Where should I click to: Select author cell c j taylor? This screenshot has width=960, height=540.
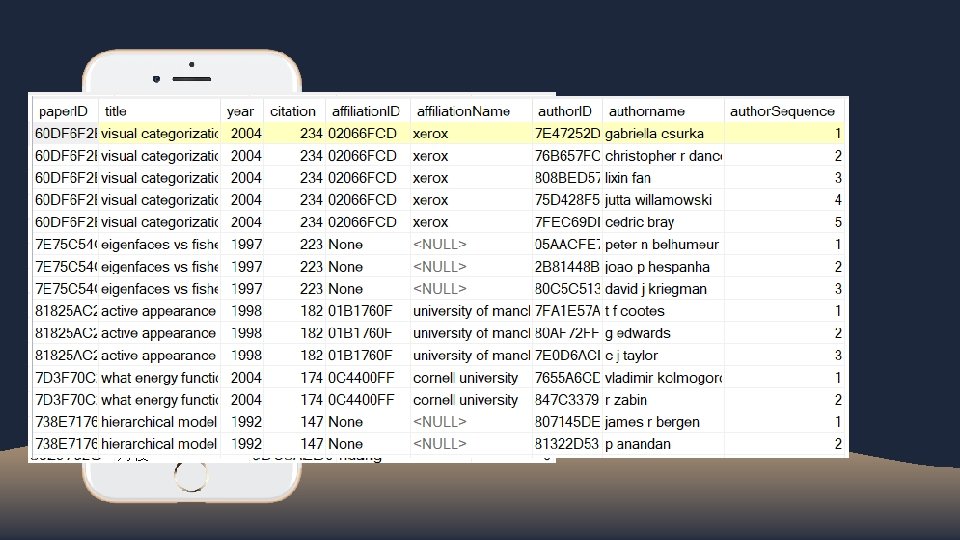click(x=663, y=355)
